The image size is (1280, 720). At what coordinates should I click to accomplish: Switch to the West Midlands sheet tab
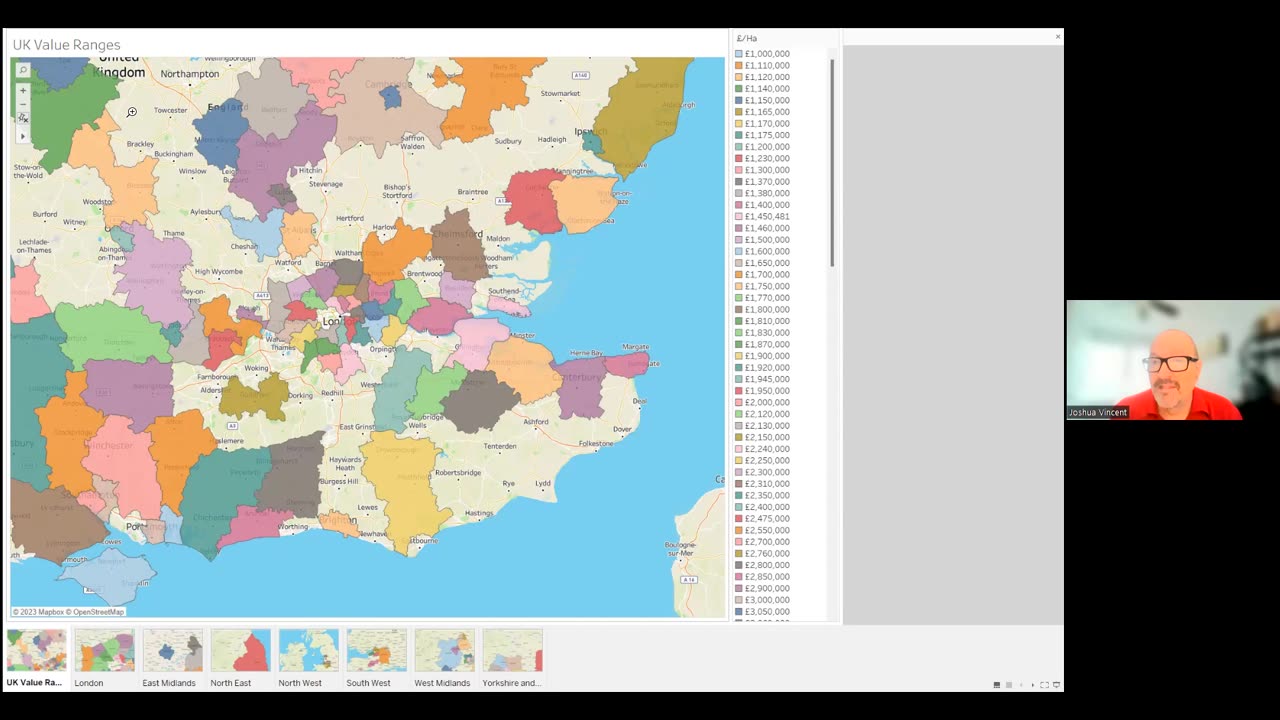(x=444, y=659)
